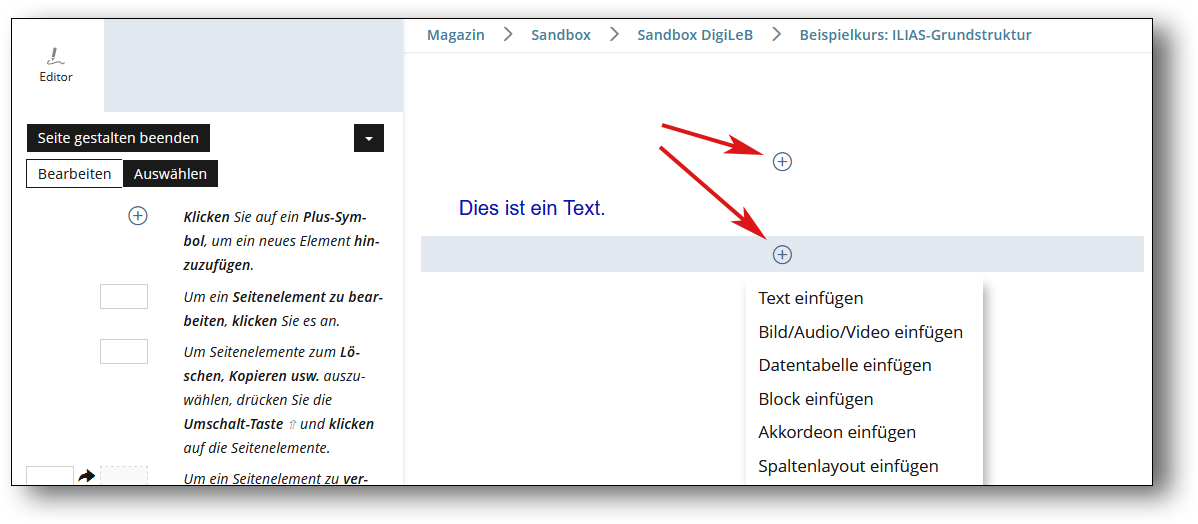This screenshot has width=1198, height=524.
Task: Go to Magazin in the breadcrumb
Action: (455, 35)
